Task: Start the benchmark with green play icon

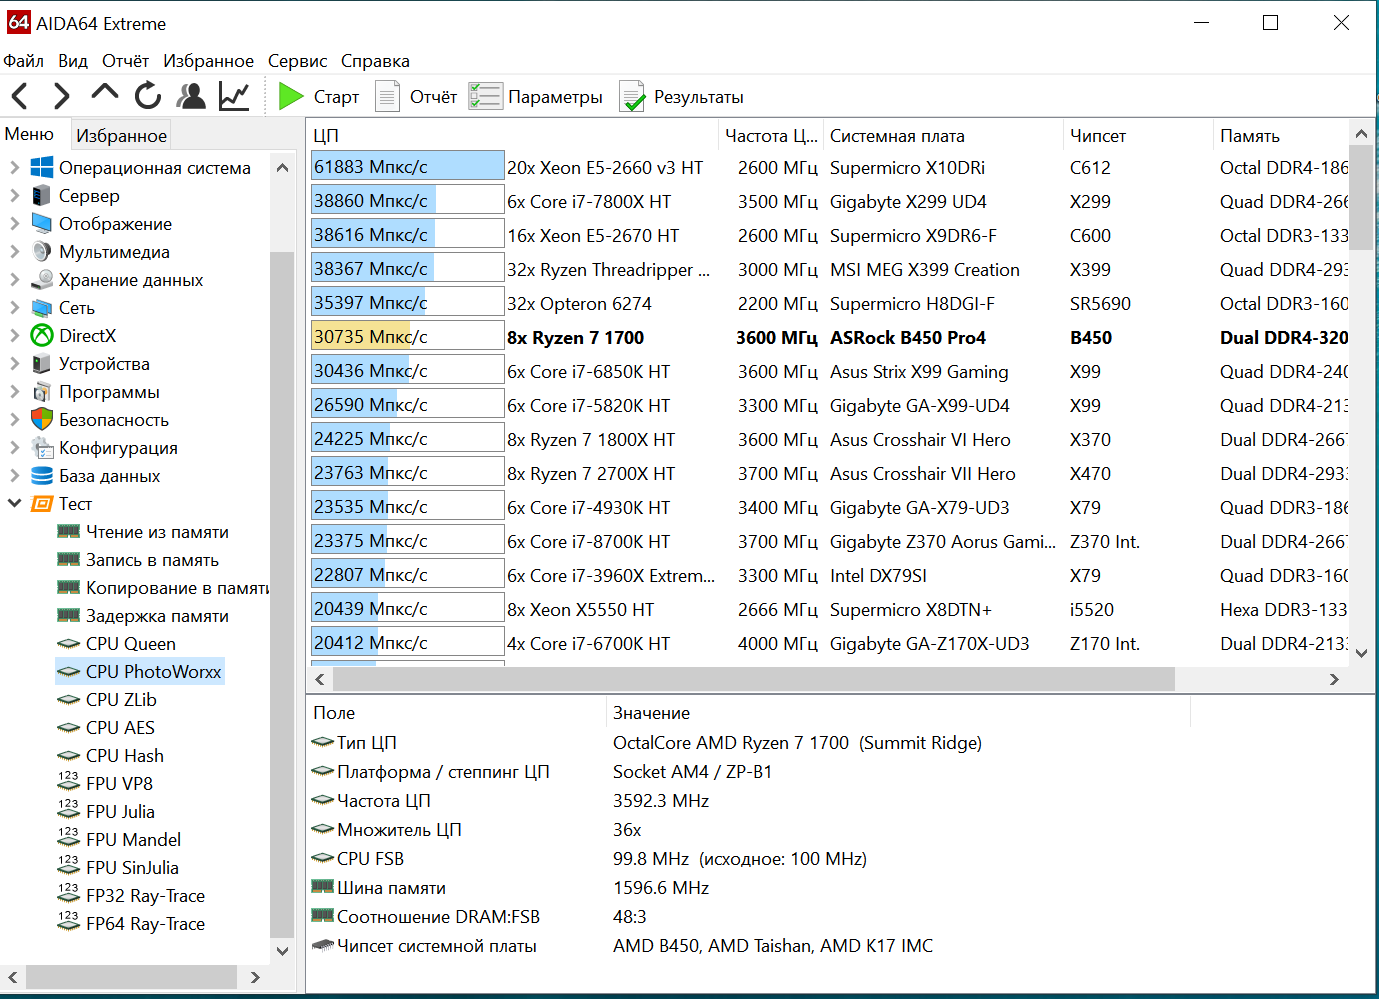Action: click(290, 96)
